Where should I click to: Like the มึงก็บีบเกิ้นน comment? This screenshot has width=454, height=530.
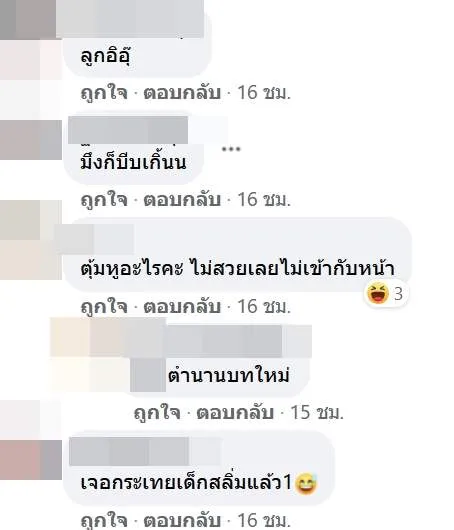point(104,199)
